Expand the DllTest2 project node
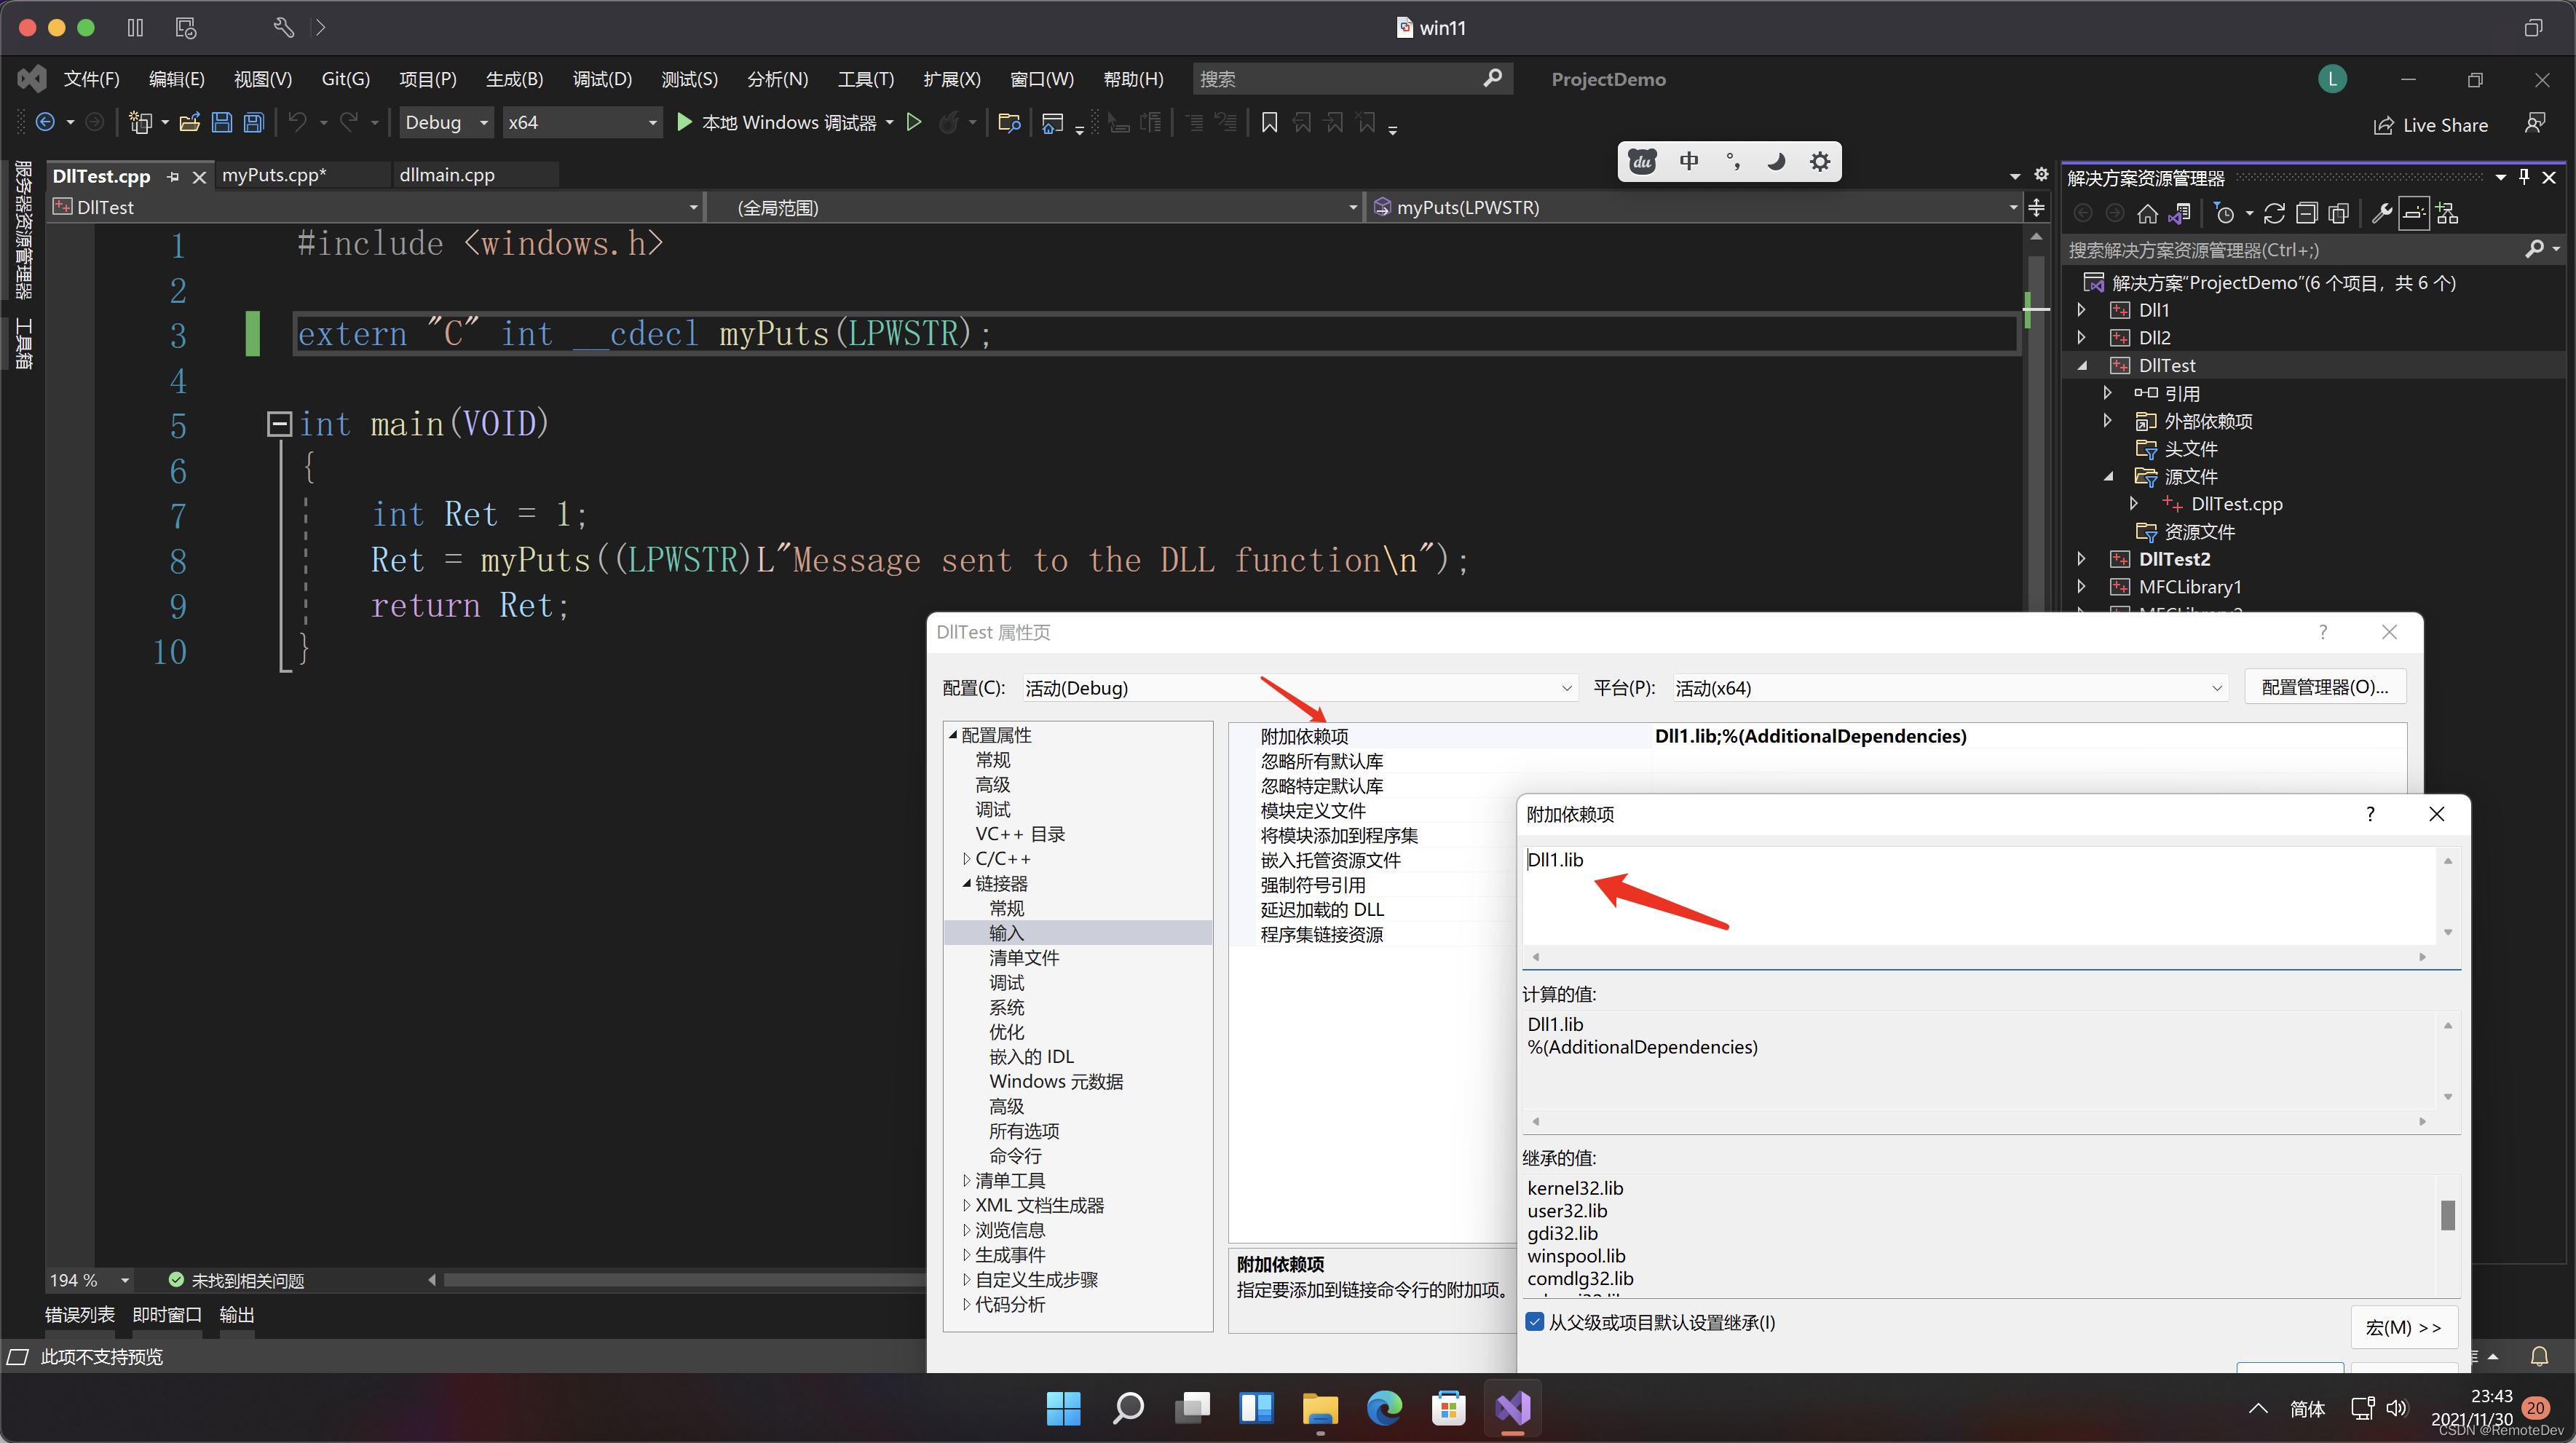Image resolution: width=2576 pixels, height=1443 pixels. tap(2082, 559)
